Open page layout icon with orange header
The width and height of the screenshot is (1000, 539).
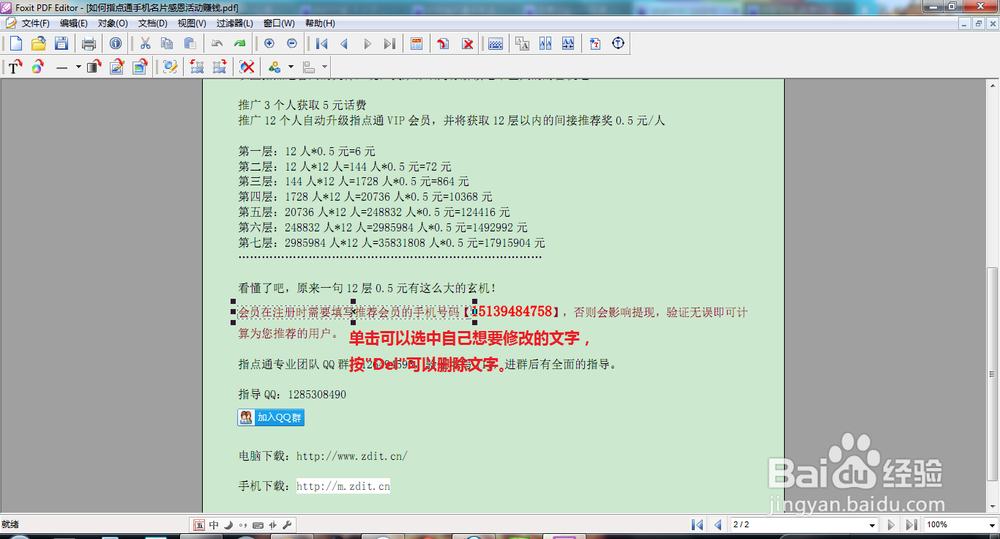(416, 43)
